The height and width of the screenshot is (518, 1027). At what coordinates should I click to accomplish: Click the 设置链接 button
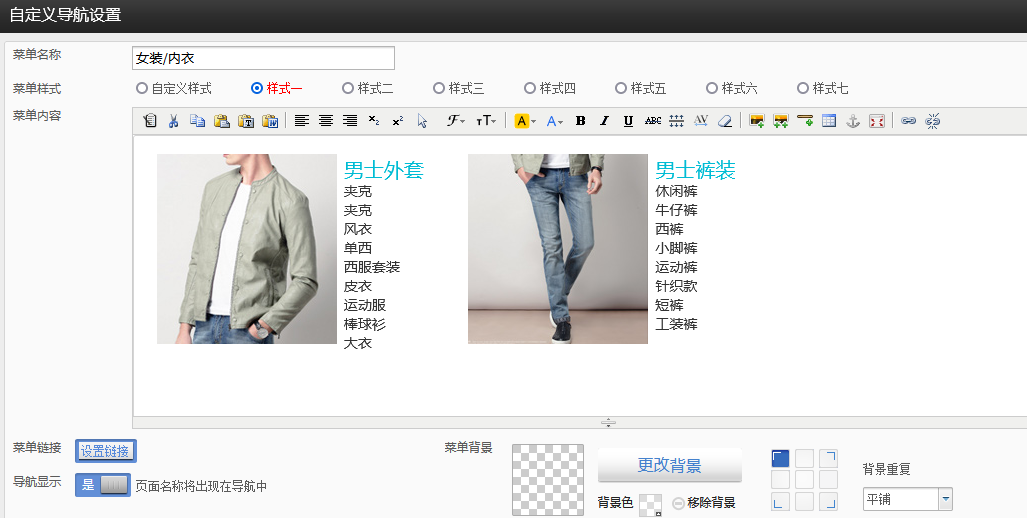[105, 451]
